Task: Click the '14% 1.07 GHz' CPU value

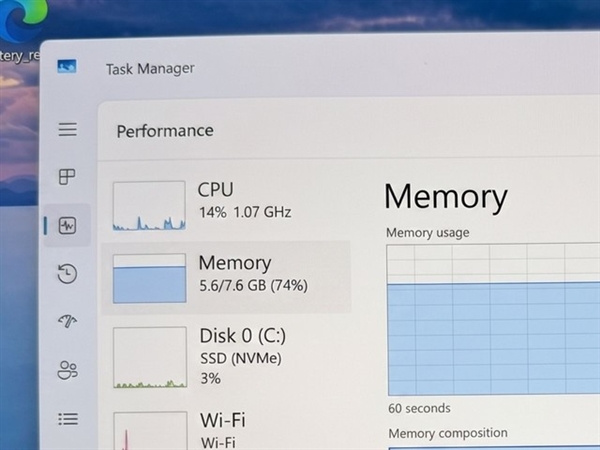Action: pyautogui.click(x=245, y=212)
